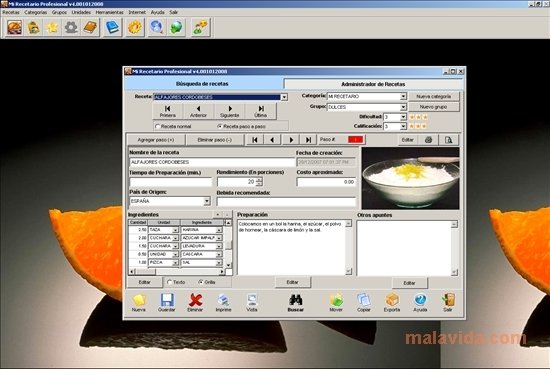Click the users toolbar icon
The image size is (550, 369).
[201, 27]
